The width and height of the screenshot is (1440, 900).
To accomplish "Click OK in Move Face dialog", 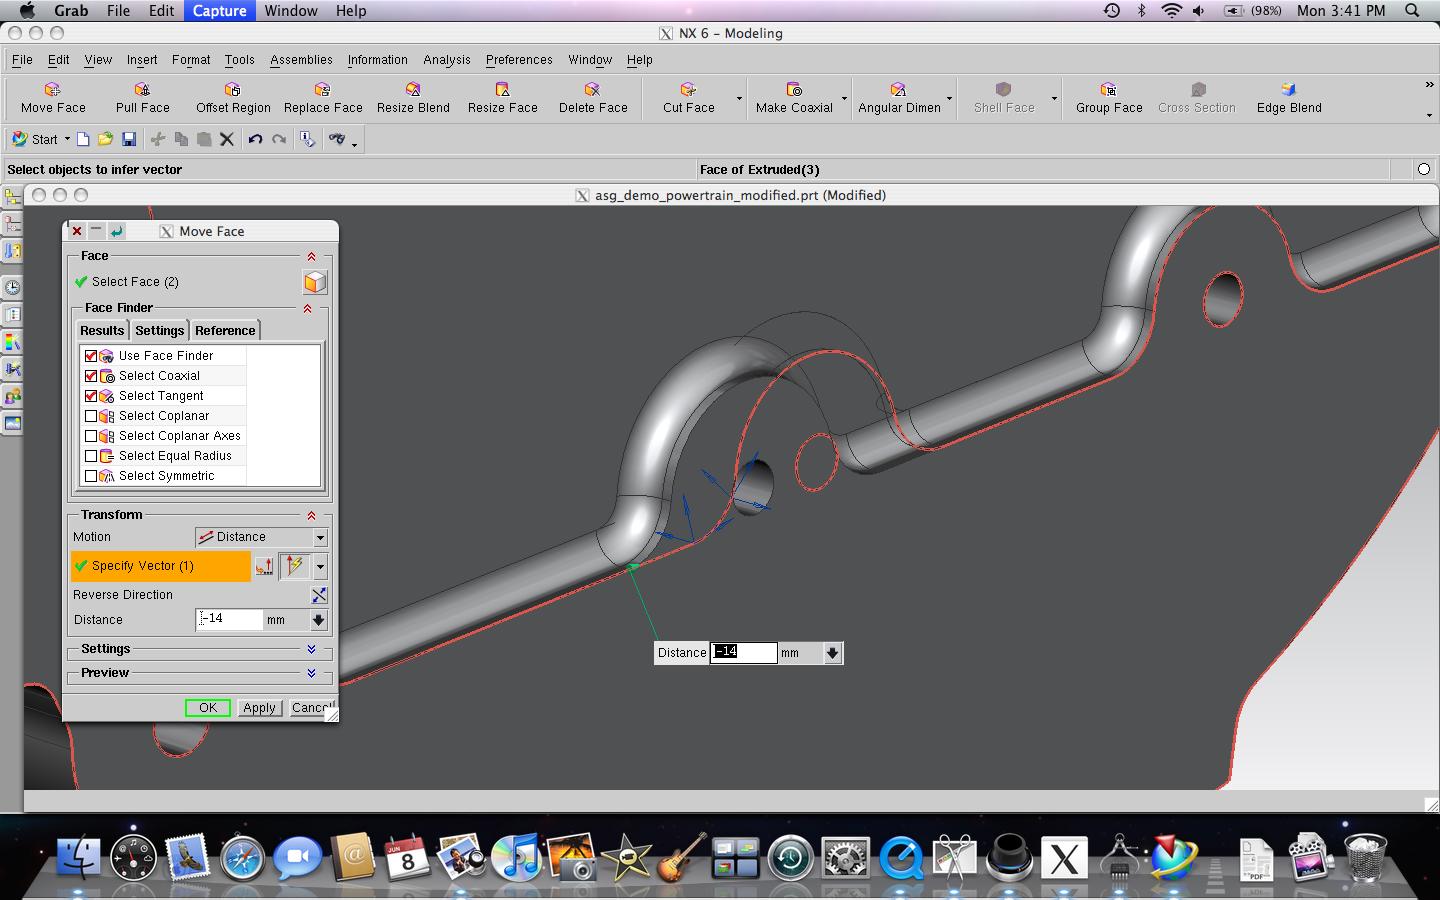I will [207, 708].
